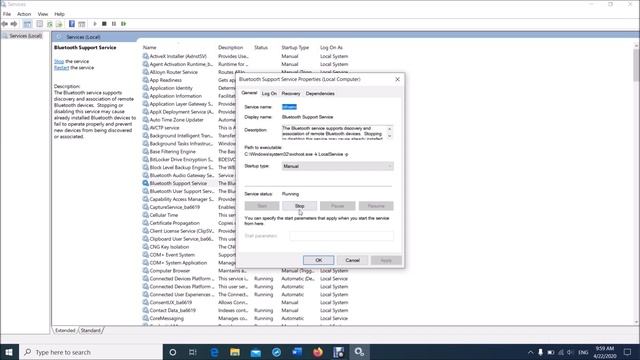This screenshot has width=640, height=360.
Task: Click the Pause Service toolbar icon
Action: (114, 24)
